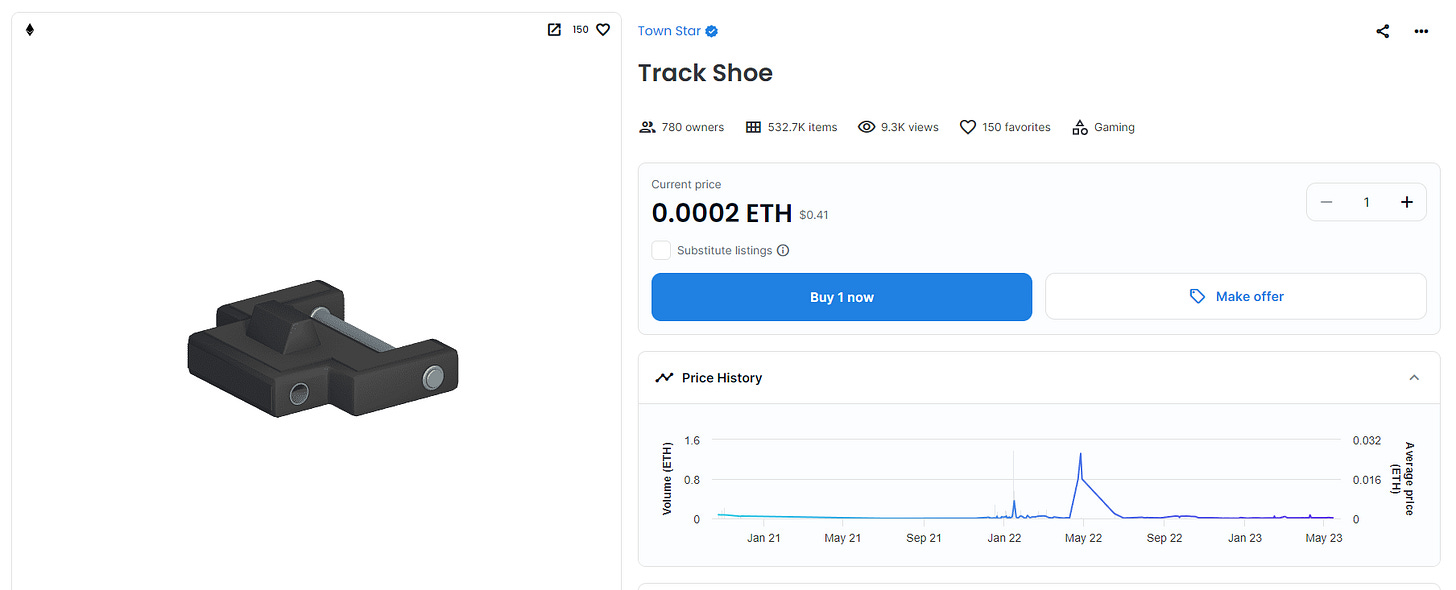Click the Price History heading

[721, 378]
